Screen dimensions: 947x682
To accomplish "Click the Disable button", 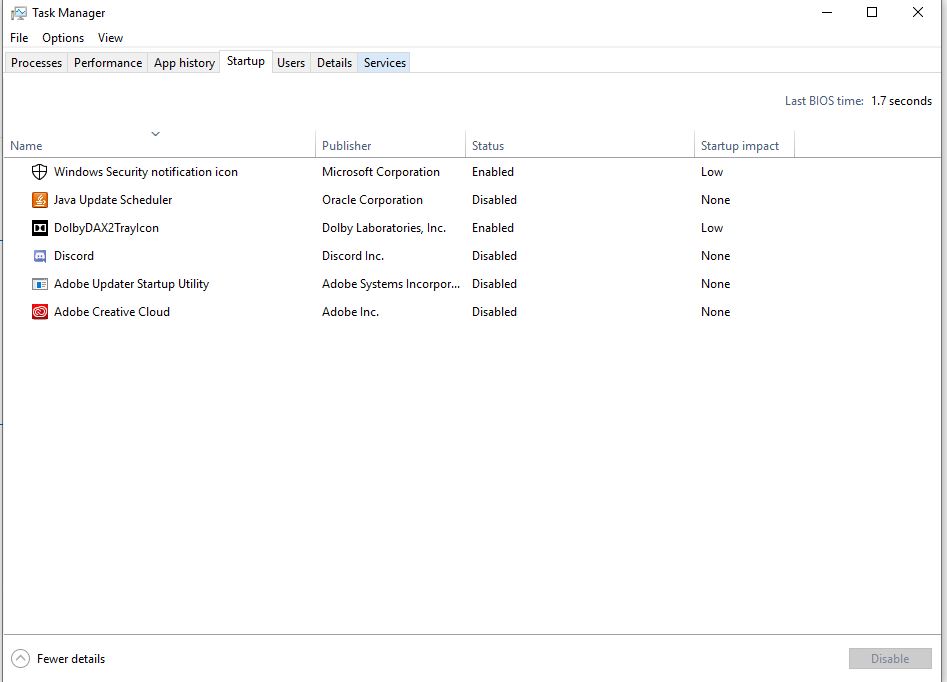I will 890,658.
